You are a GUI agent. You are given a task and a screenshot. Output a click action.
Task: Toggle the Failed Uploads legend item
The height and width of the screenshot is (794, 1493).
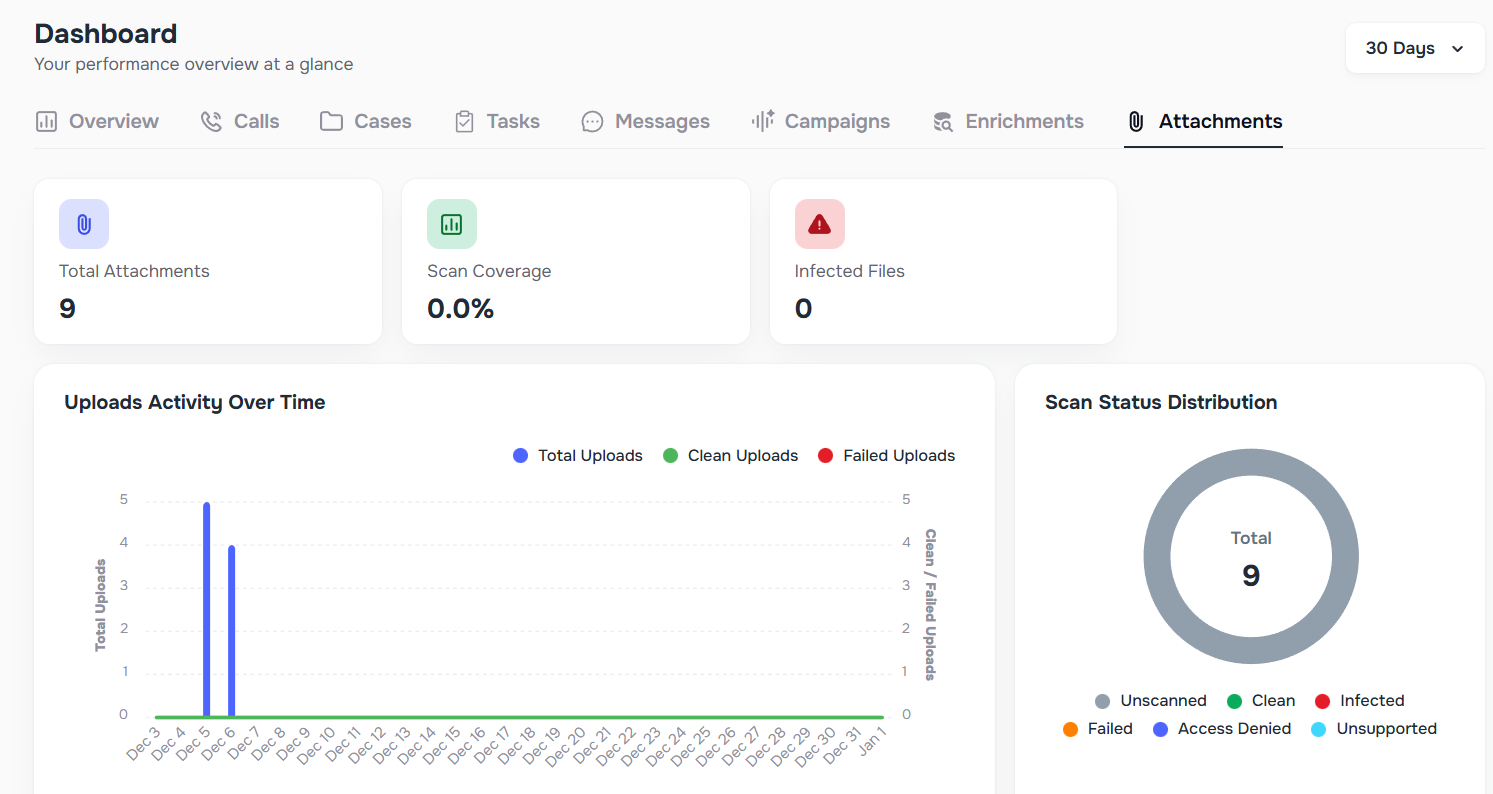(x=885, y=455)
